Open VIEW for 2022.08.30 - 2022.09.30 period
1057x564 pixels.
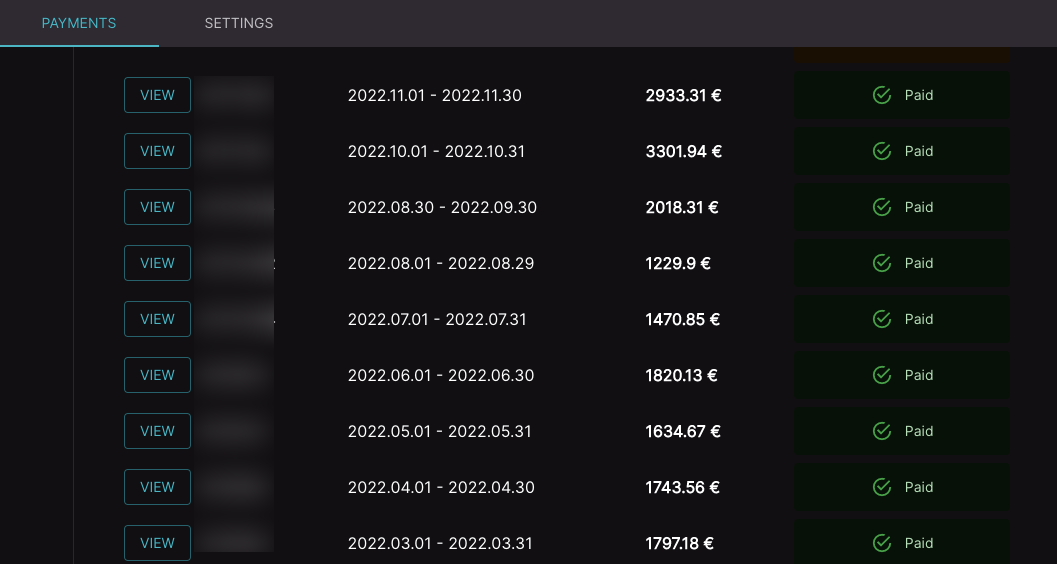pos(157,207)
